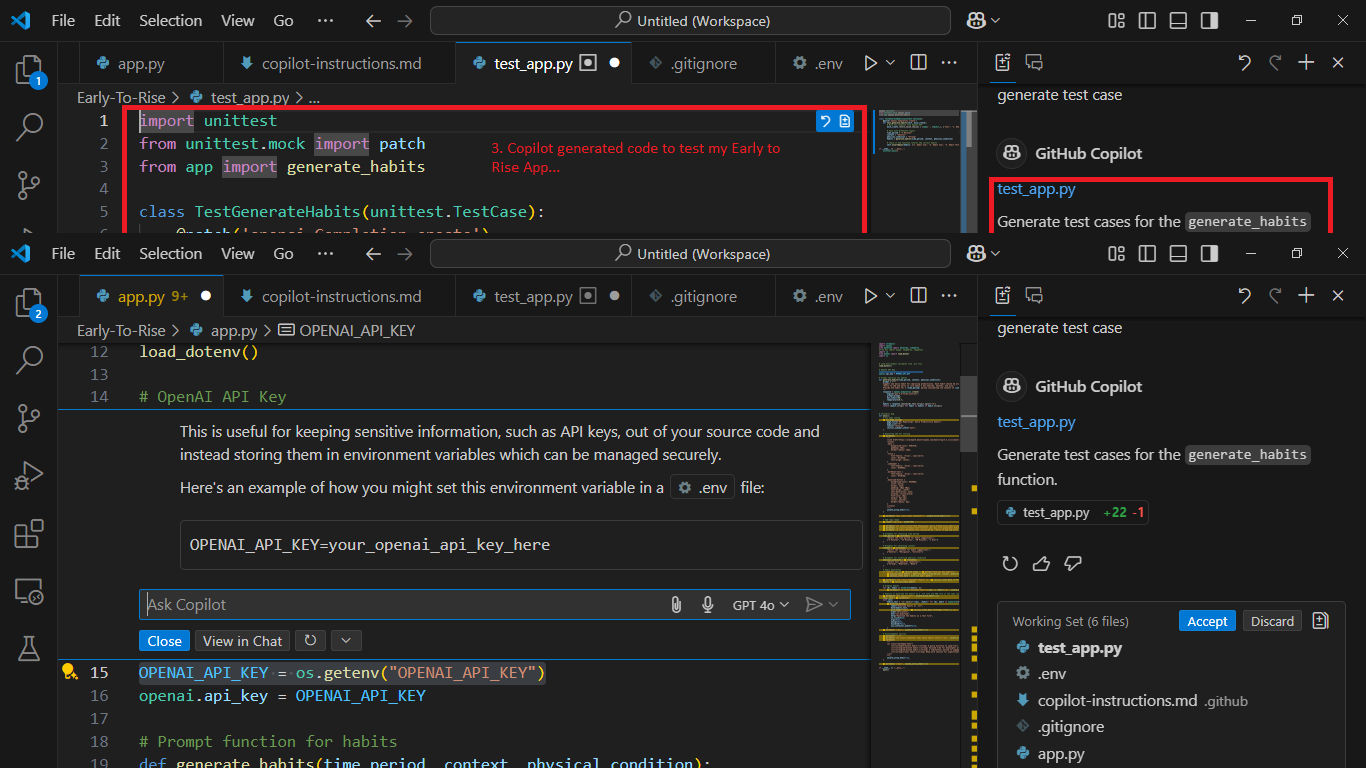Screen dimensions: 1366x768
Task: Switch to .env tab in app.py editor window
Action: (817, 296)
